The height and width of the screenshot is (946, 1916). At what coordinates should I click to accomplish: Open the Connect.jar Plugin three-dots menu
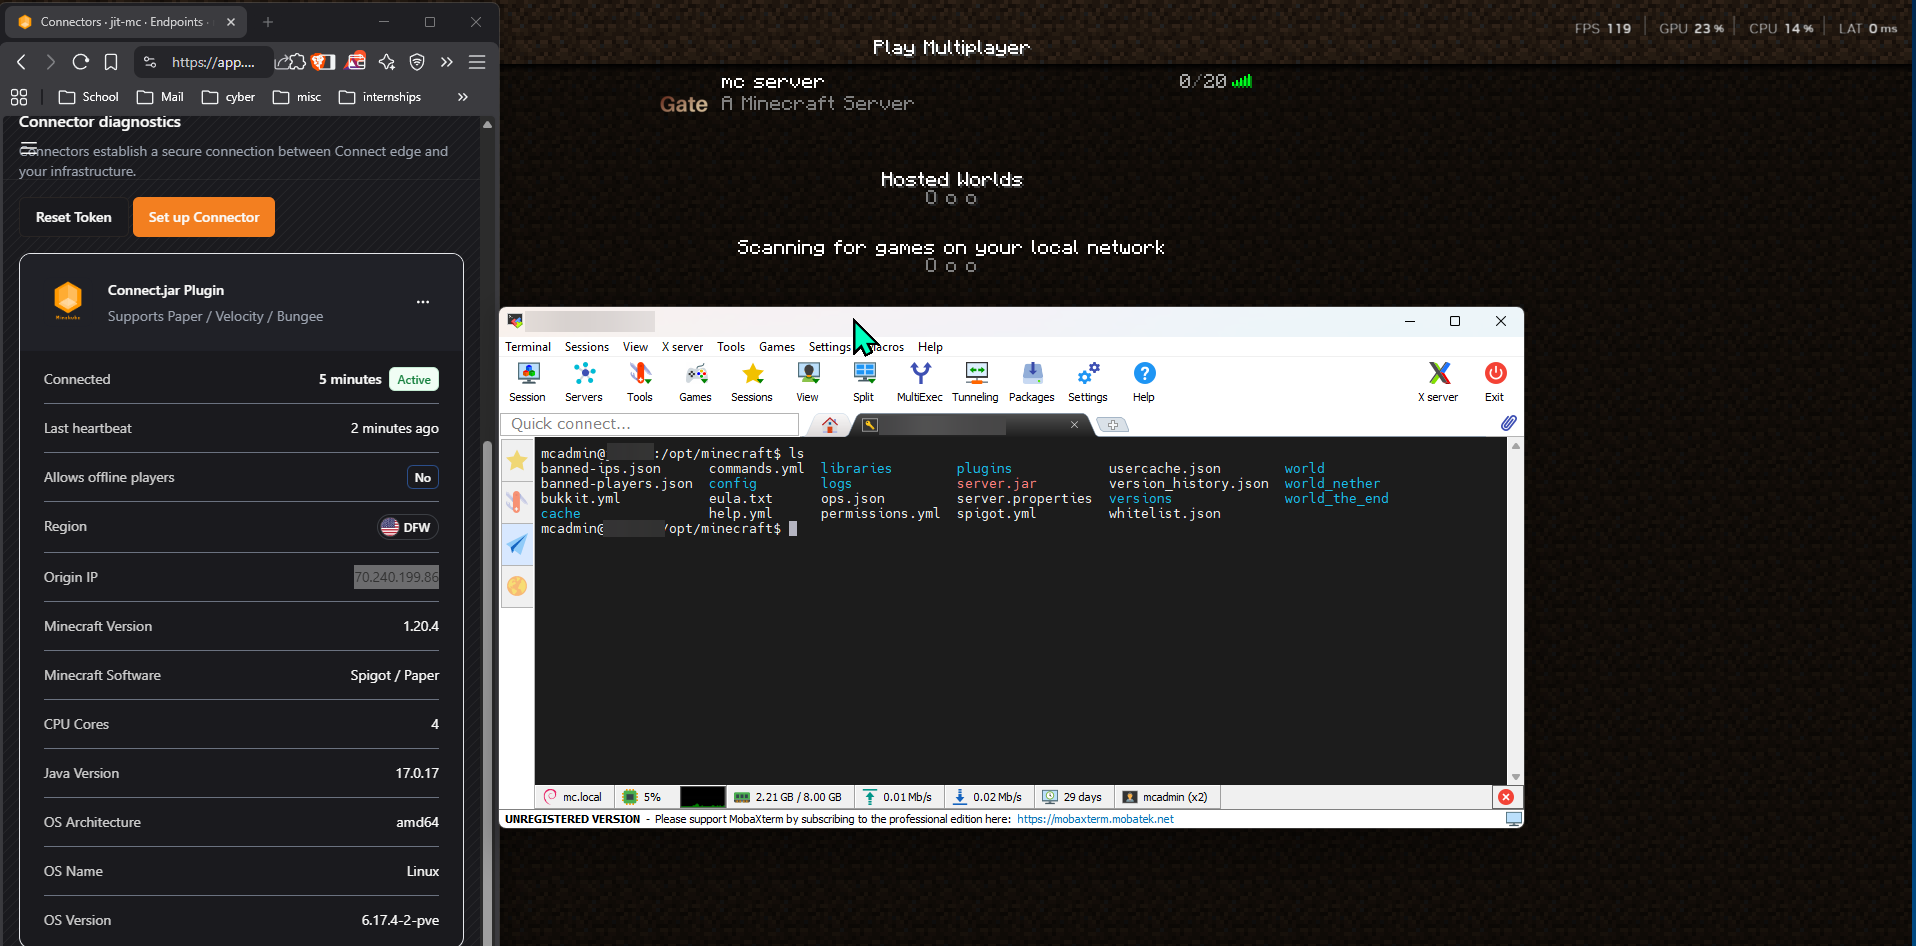(423, 302)
